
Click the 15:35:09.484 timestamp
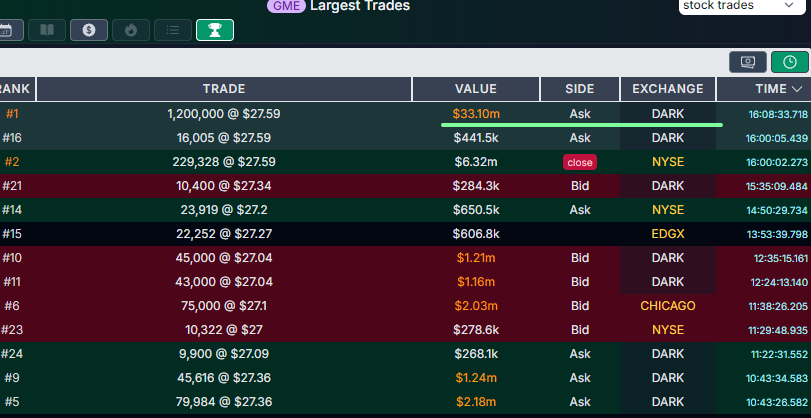tap(777, 186)
